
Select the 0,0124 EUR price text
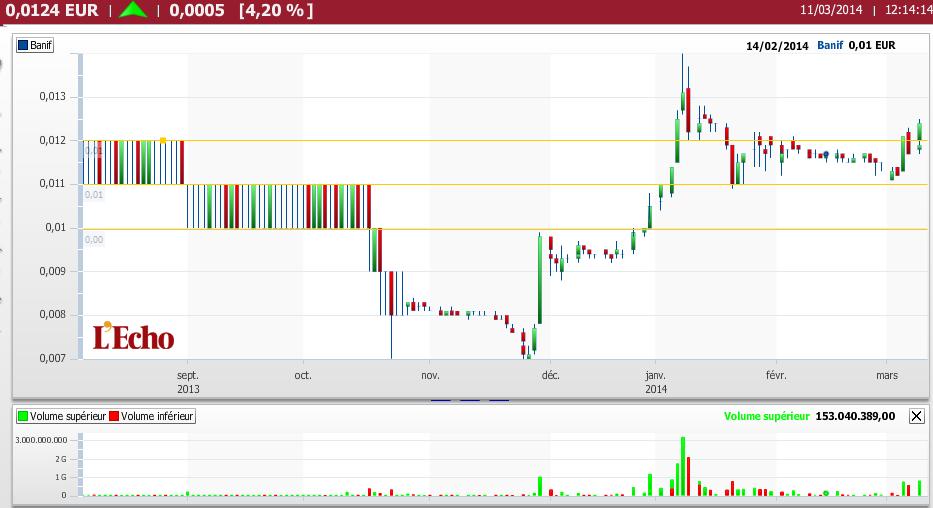pos(51,10)
